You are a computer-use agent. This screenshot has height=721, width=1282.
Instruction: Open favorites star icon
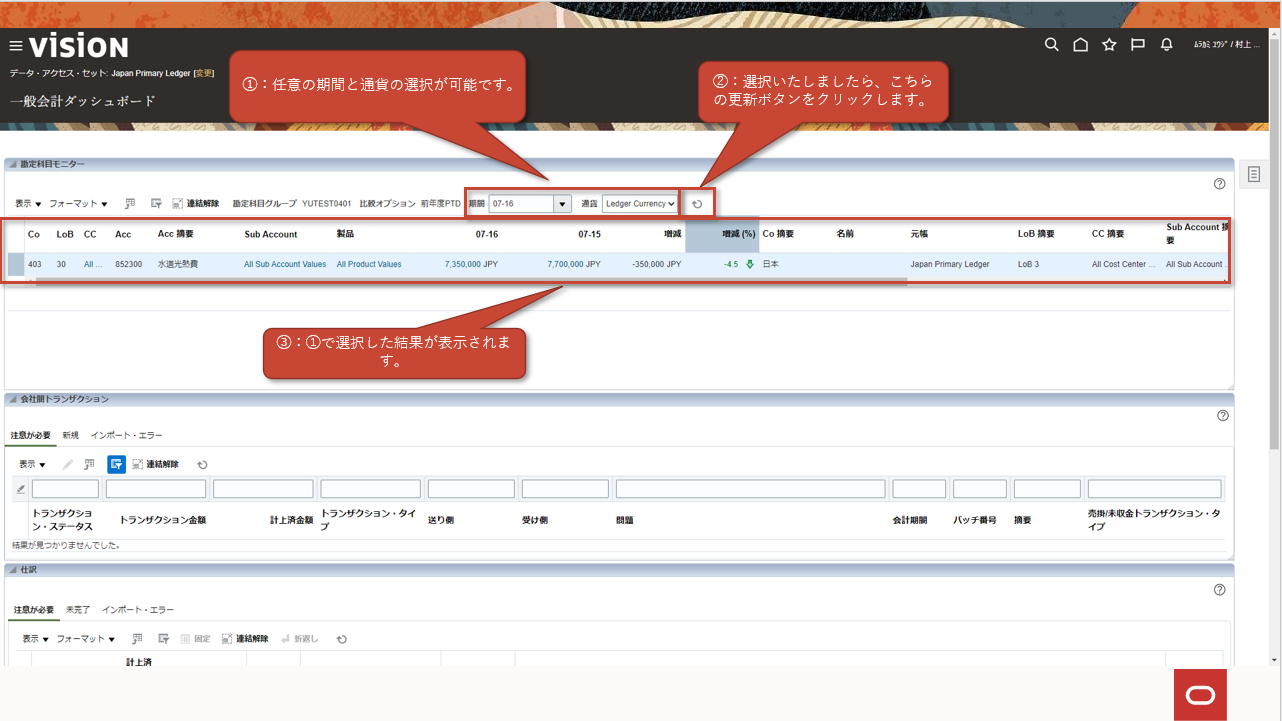(x=1109, y=45)
